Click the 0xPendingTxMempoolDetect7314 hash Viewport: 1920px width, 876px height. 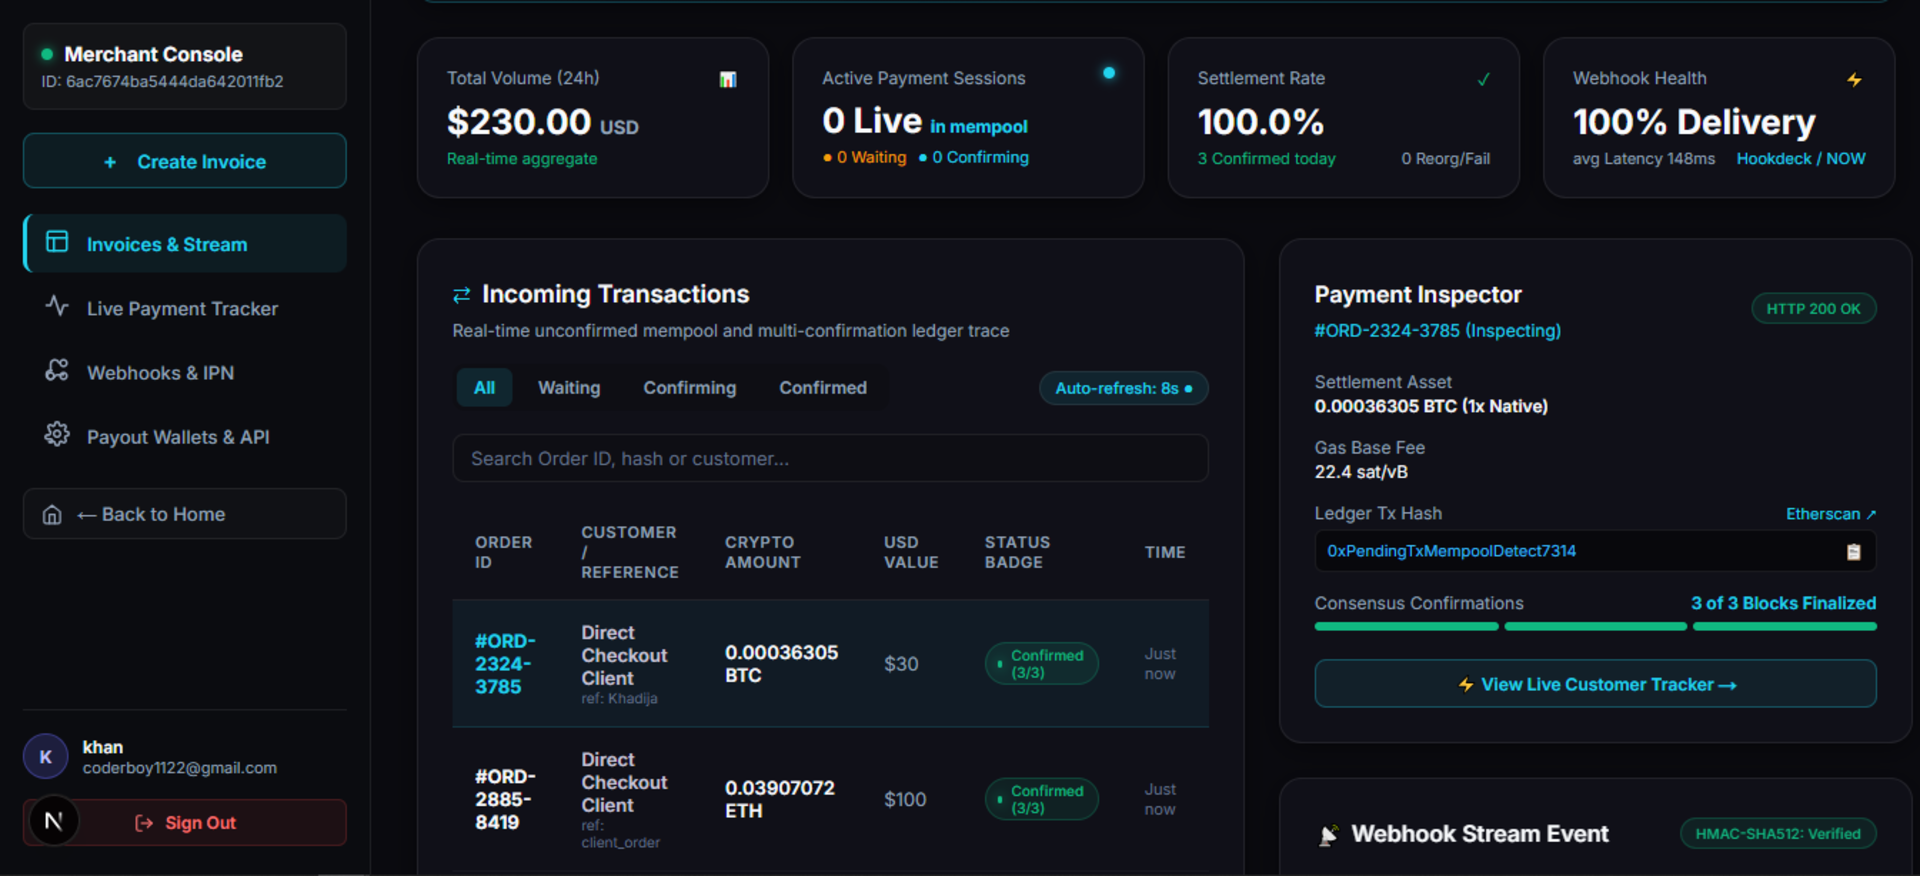pyautogui.click(x=1451, y=551)
